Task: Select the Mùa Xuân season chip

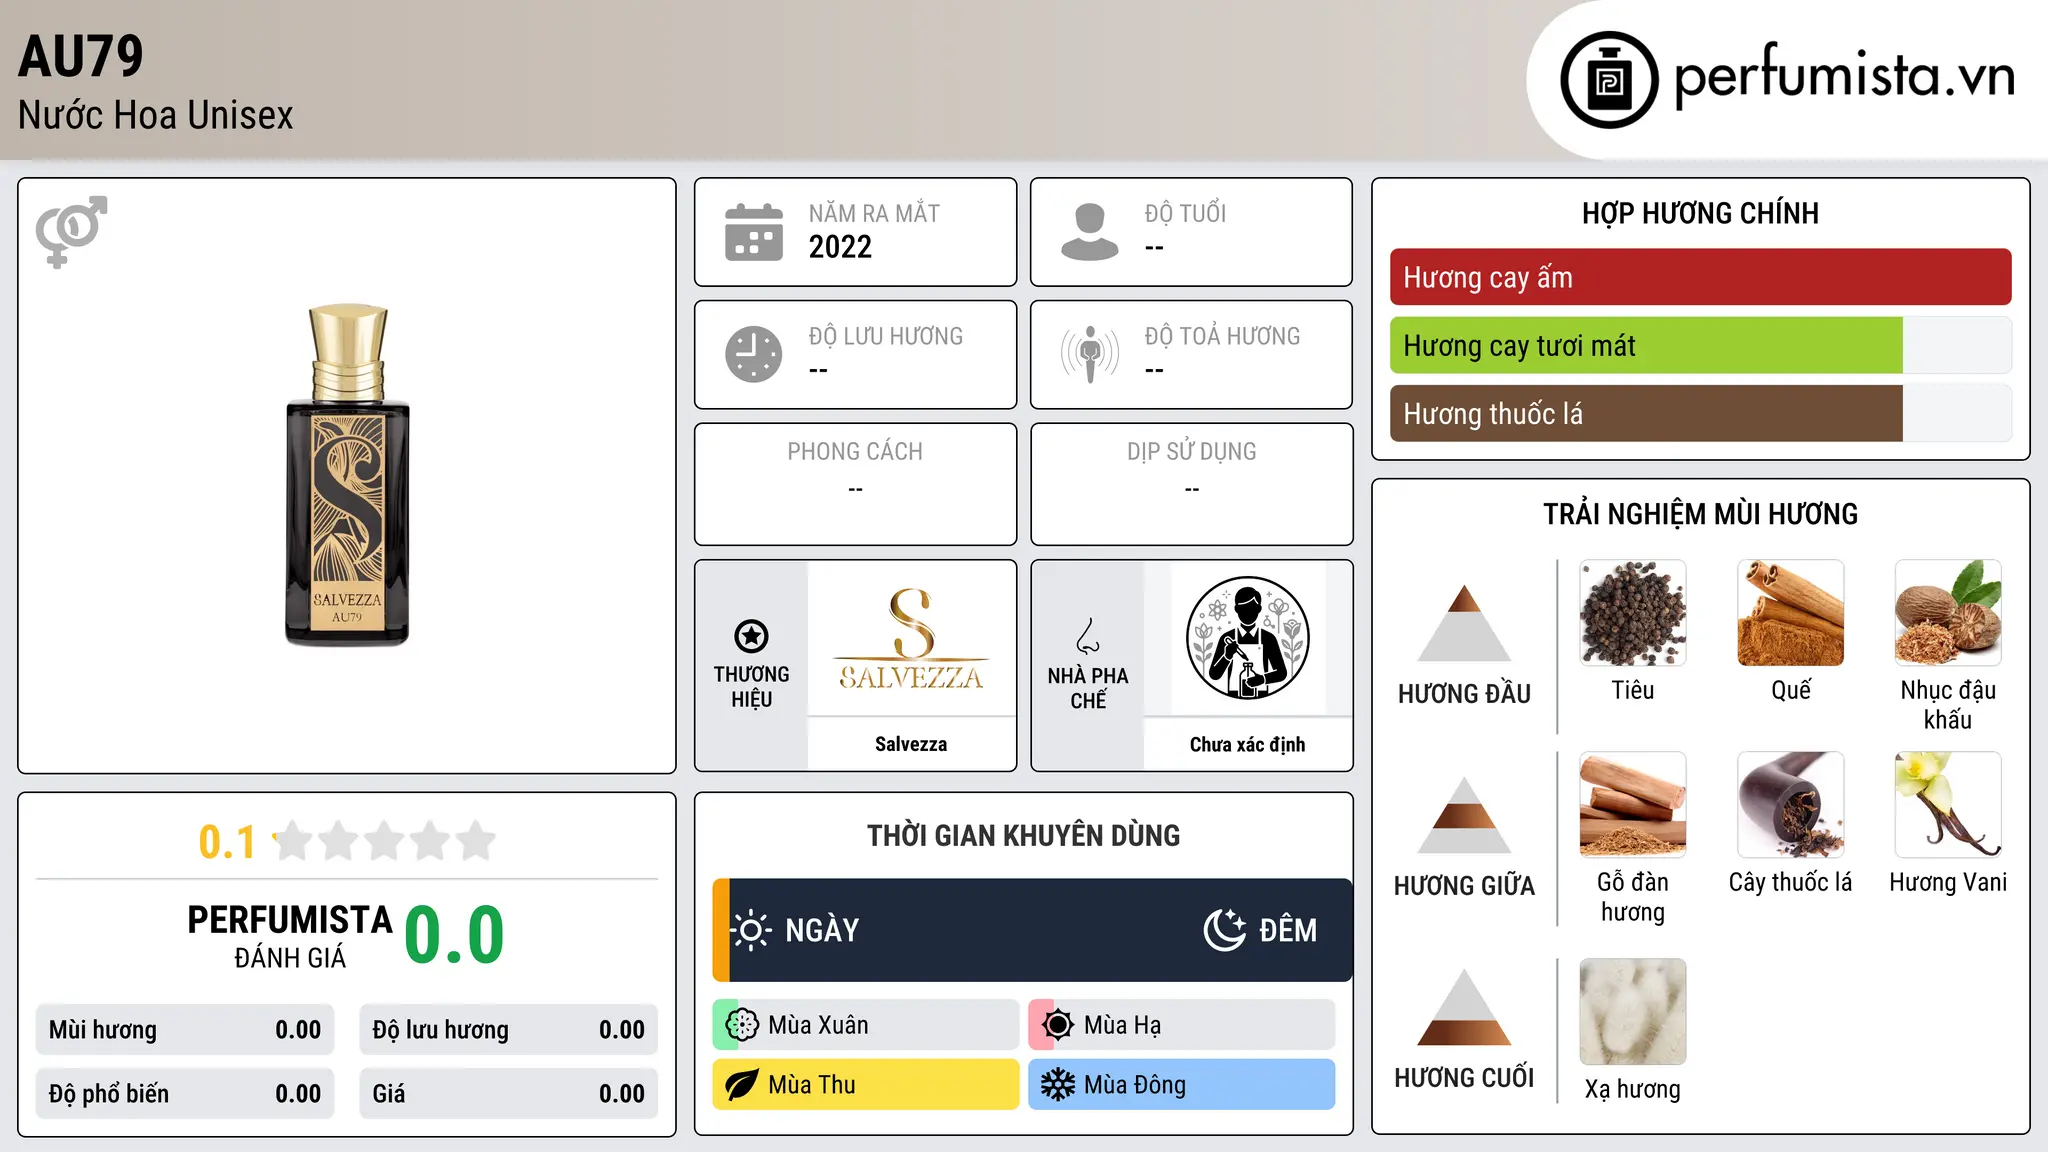Action: [x=866, y=1025]
